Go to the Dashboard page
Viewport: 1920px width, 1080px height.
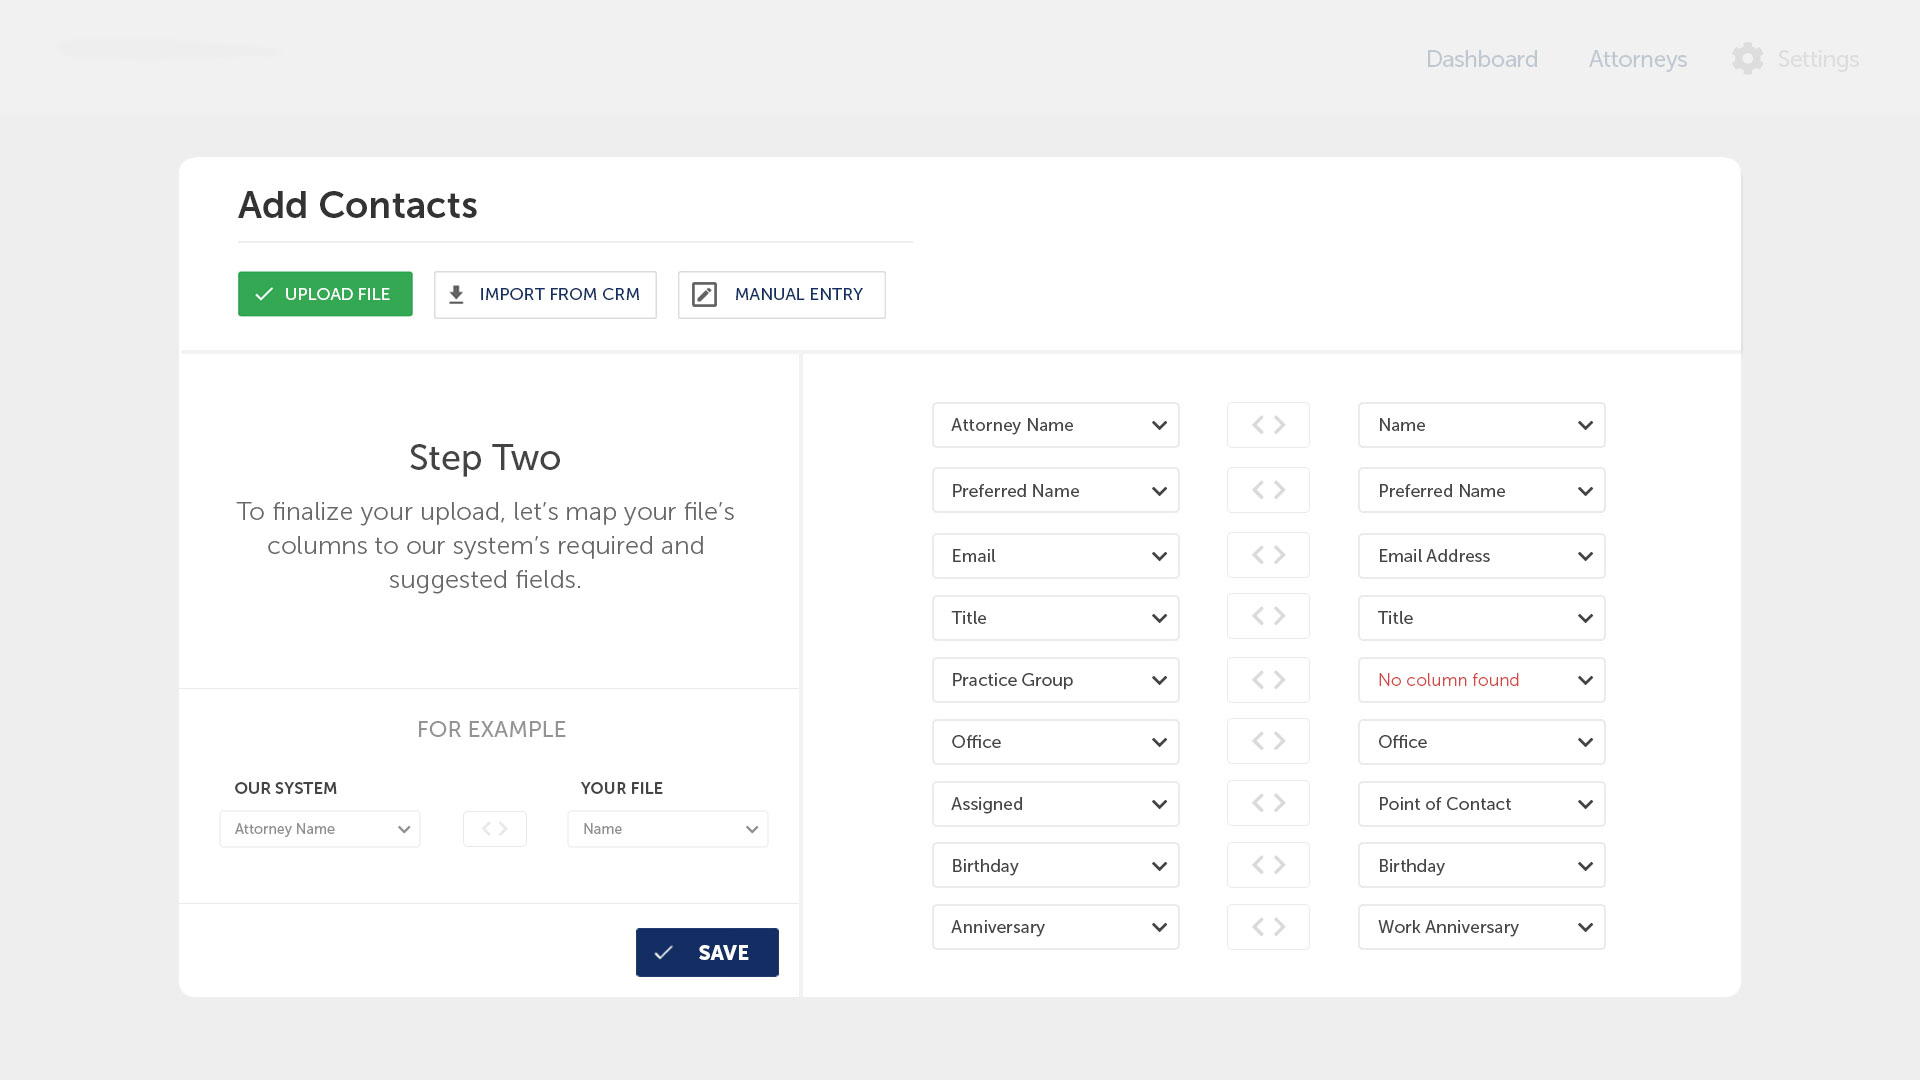1481,59
